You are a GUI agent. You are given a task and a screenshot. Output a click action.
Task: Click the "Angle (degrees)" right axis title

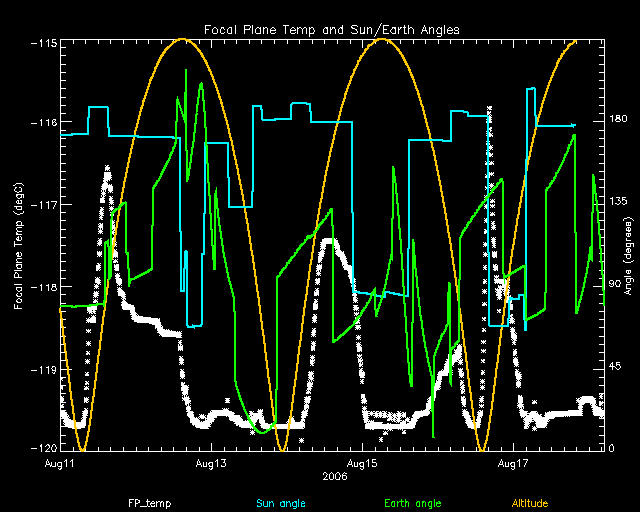(627, 255)
